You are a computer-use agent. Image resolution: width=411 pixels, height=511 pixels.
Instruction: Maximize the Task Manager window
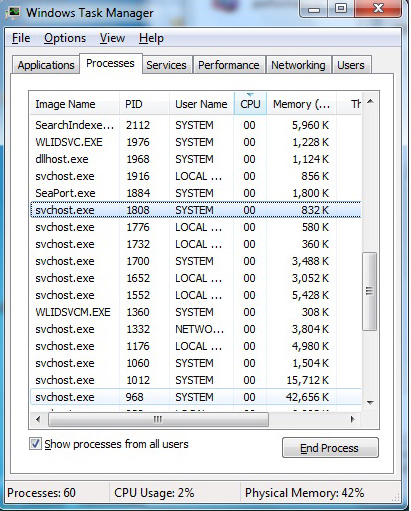click(341, 9)
